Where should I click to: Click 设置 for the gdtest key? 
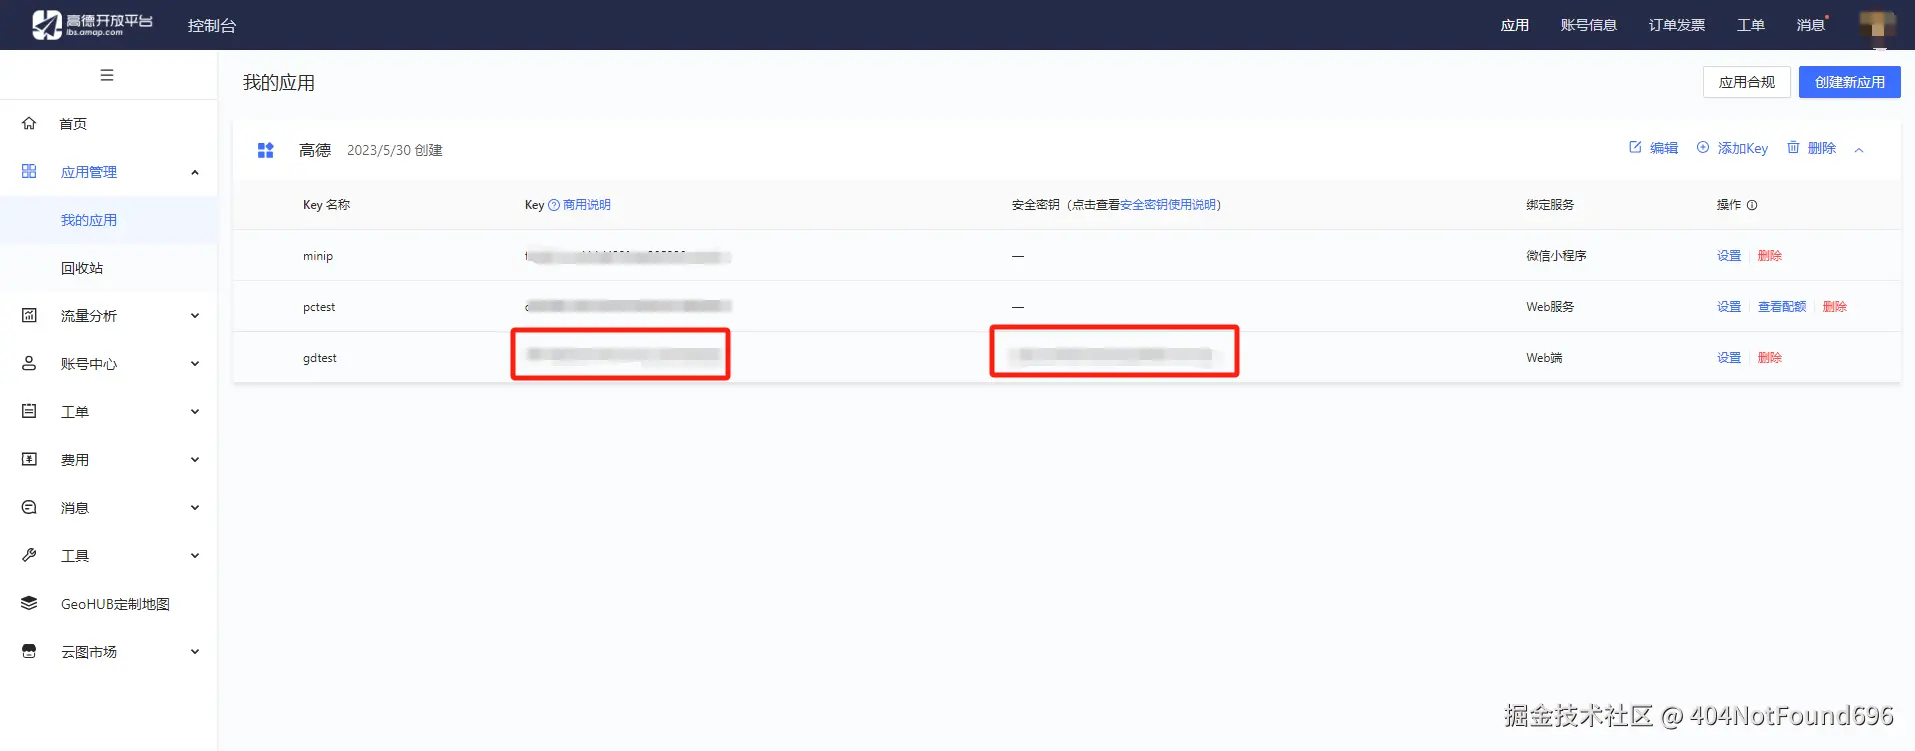tap(1729, 358)
